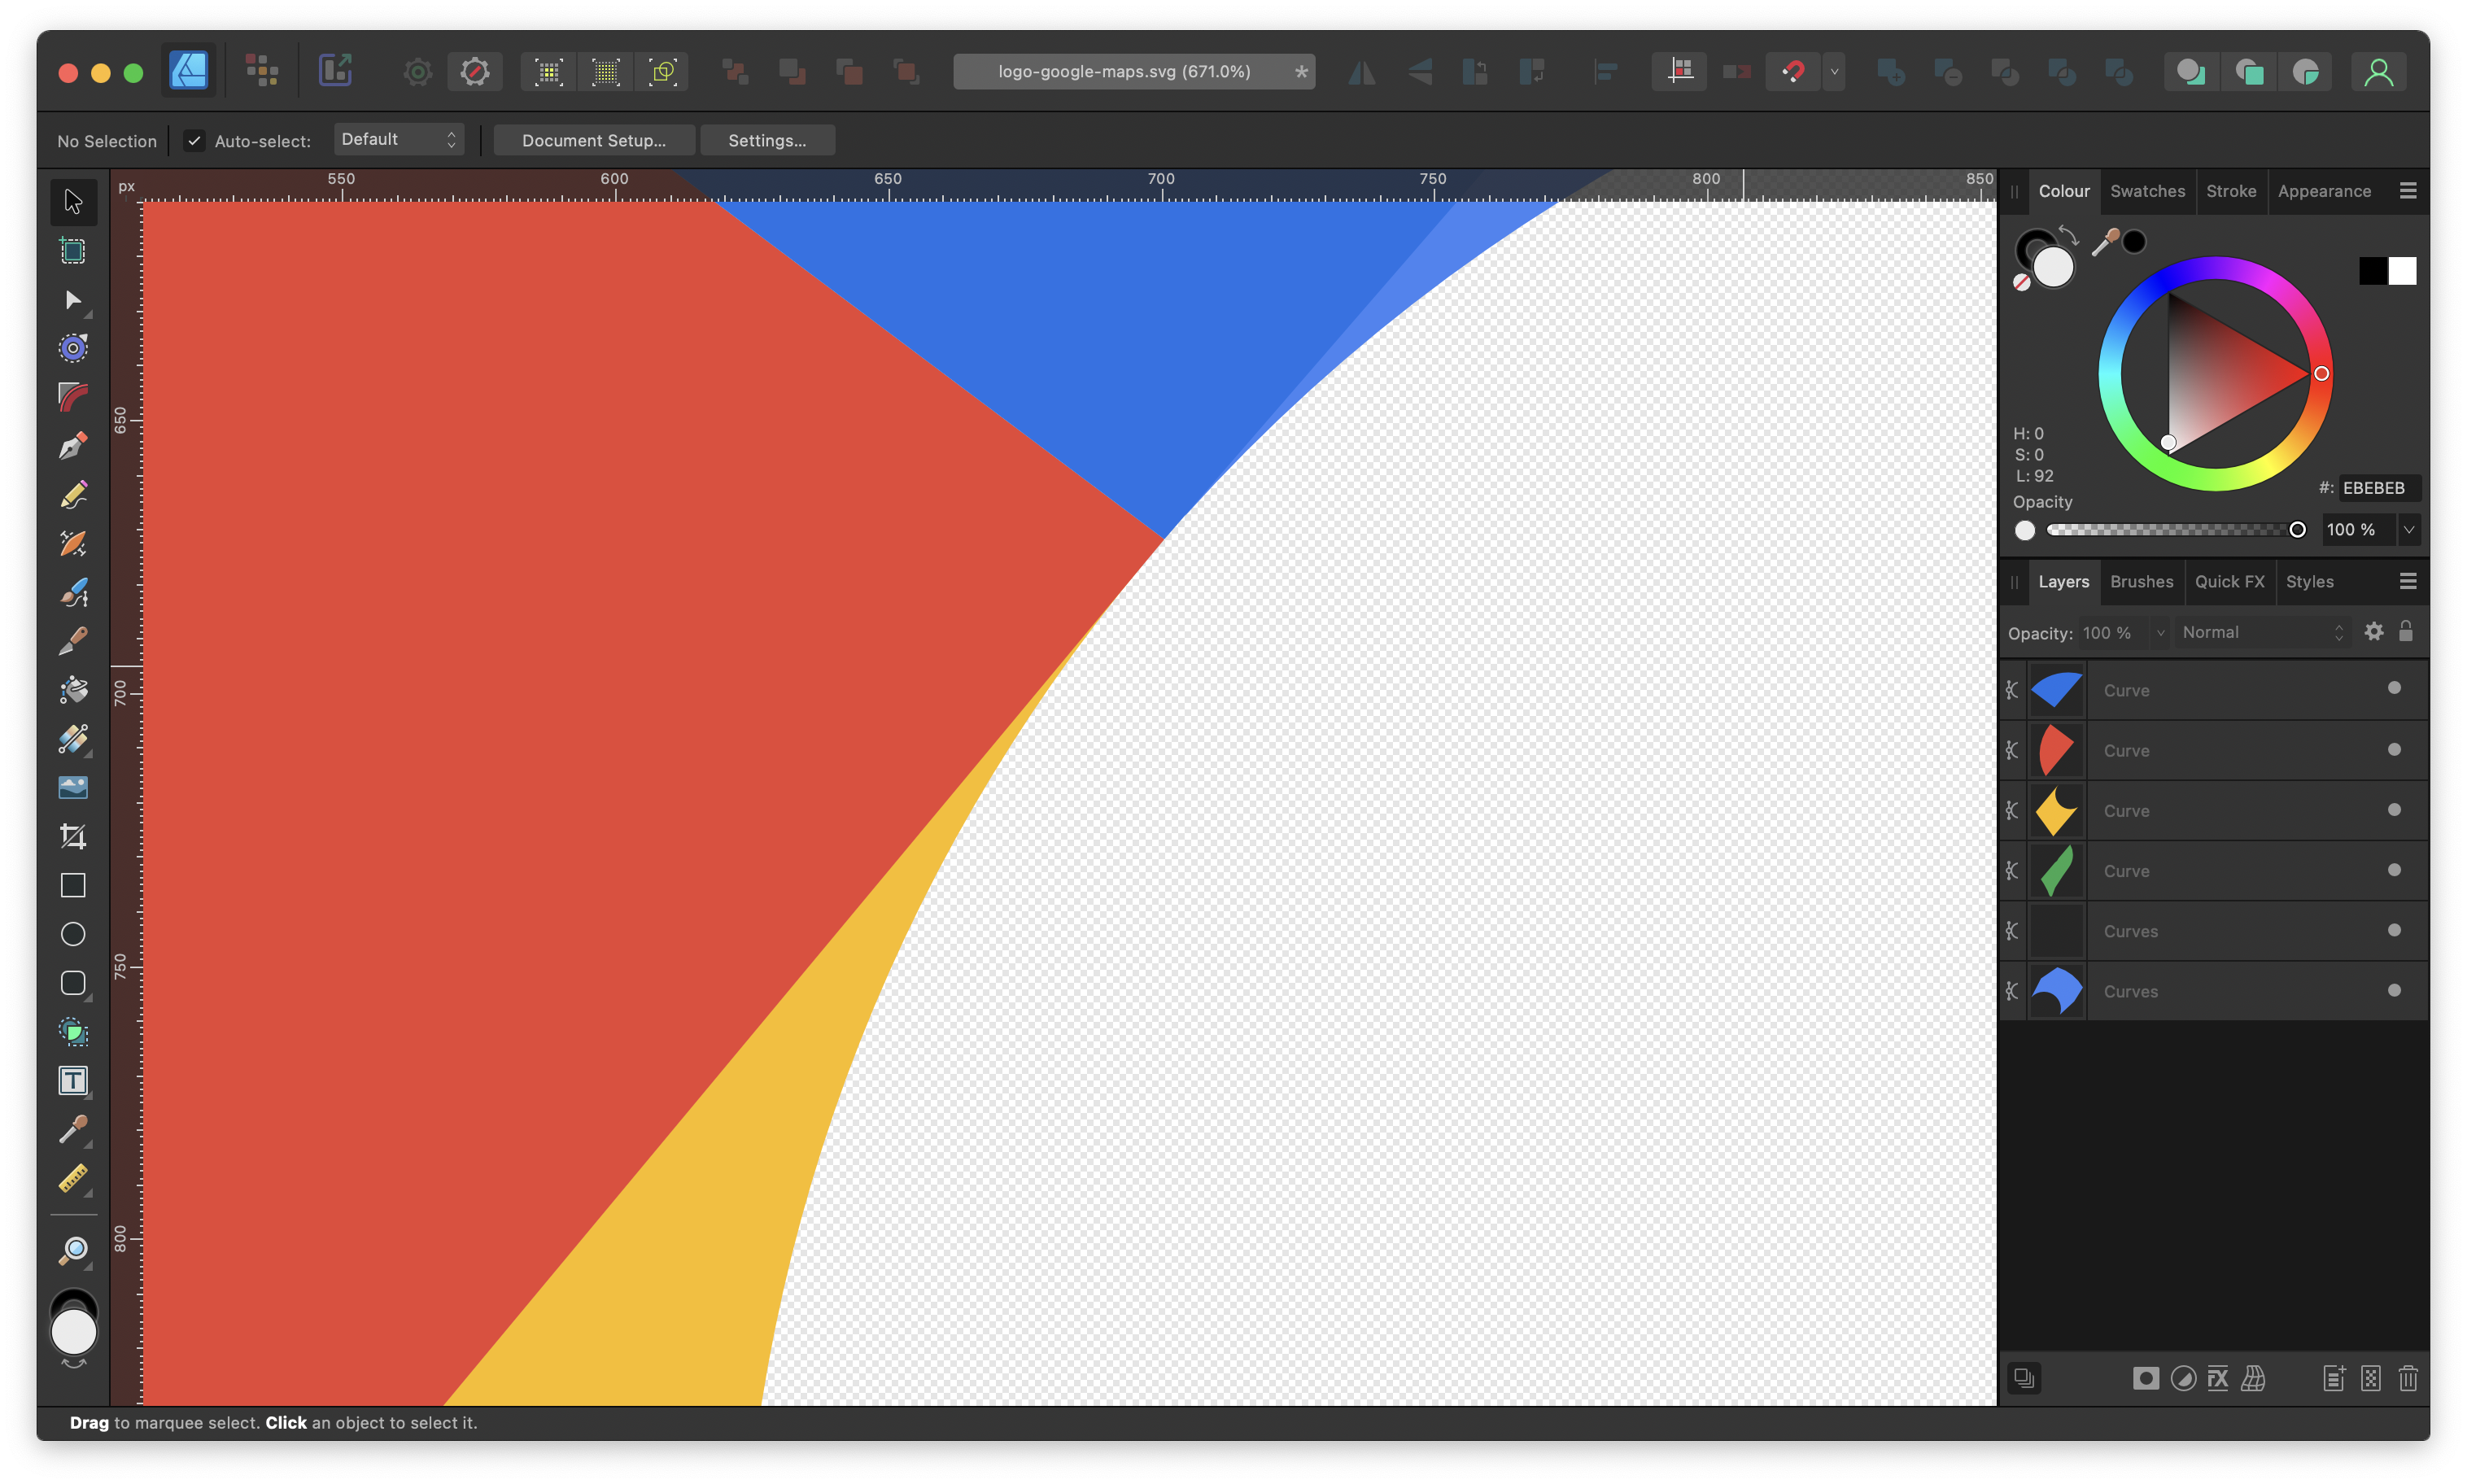Viewport: 2467px width, 1484px height.
Task: Switch to the Styles tab
Action: [2309, 581]
